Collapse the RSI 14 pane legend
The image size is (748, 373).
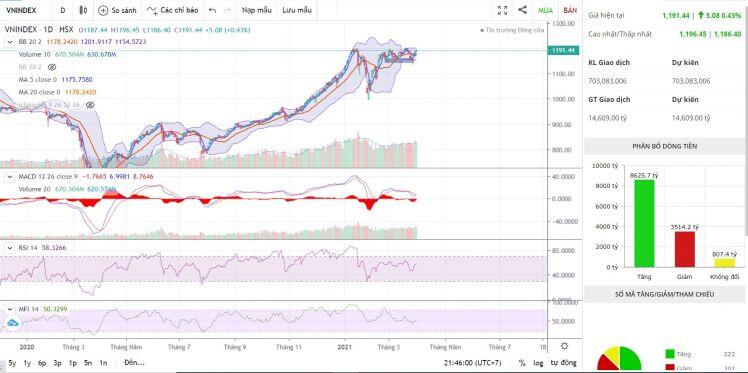tap(10, 248)
